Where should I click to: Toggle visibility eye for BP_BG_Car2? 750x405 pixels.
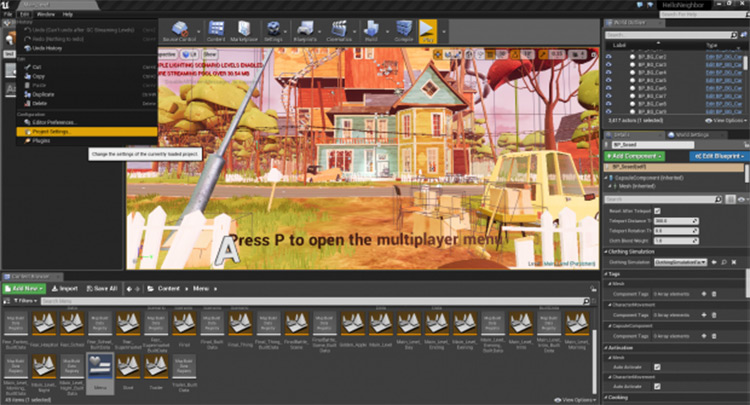click(608, 57)
